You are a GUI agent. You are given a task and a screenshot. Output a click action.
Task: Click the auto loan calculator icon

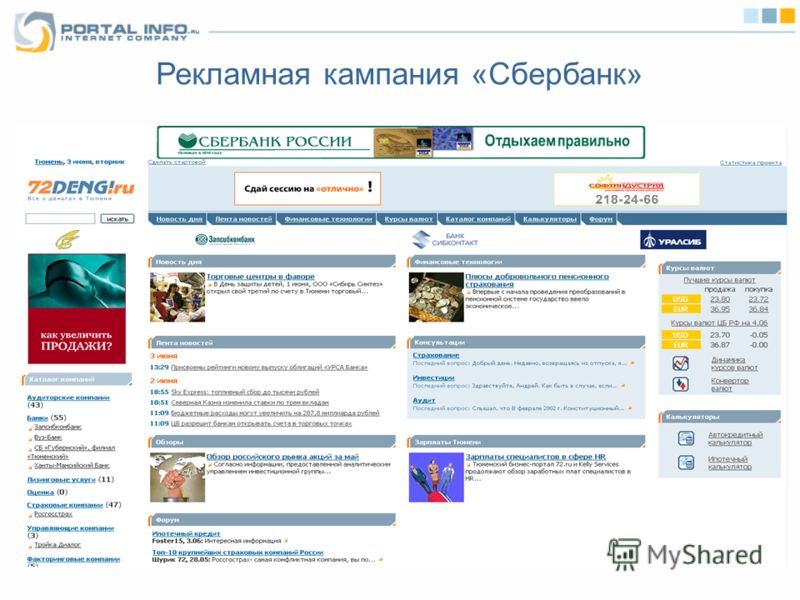point(686,438)
